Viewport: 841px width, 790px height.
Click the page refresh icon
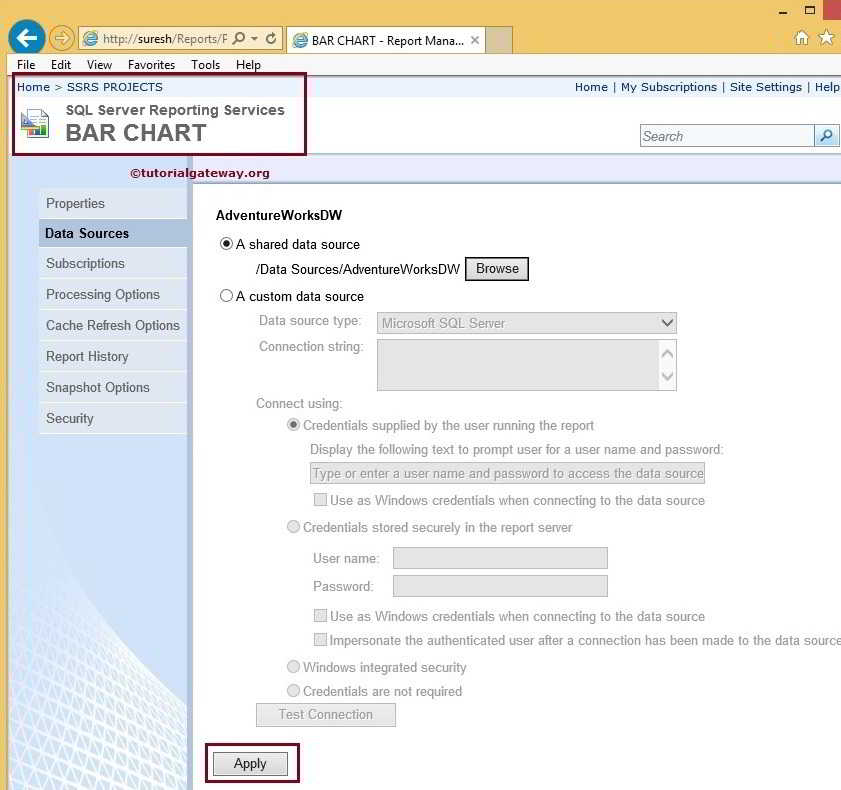(271, 38)
